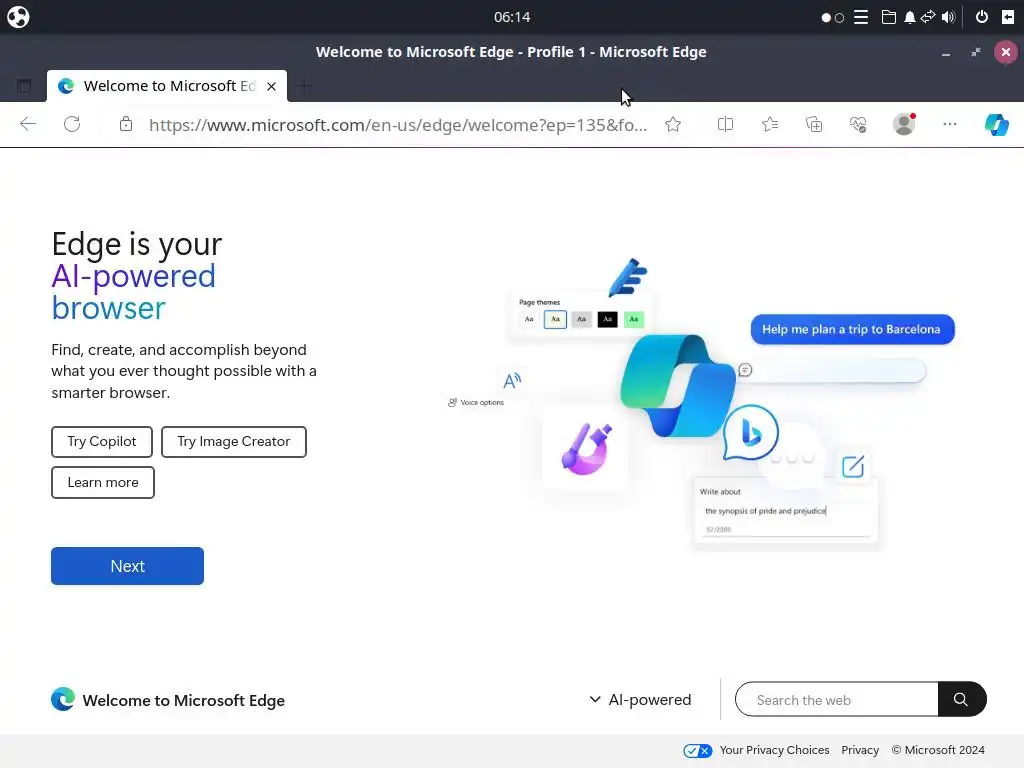Switch workspace via pager dots
The height and width of the screenshot is (768, 1024).
pos(833,18)
